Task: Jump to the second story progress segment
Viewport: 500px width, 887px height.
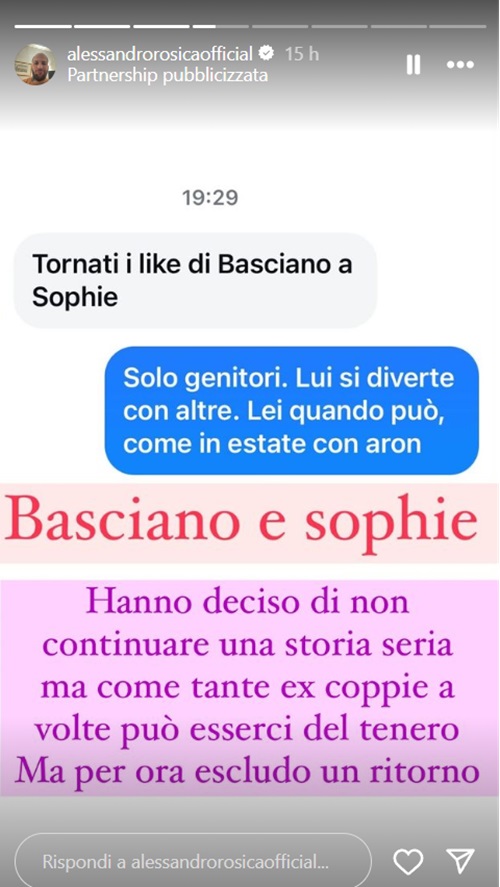Action: pyautogui.click(x=102, y=26)
